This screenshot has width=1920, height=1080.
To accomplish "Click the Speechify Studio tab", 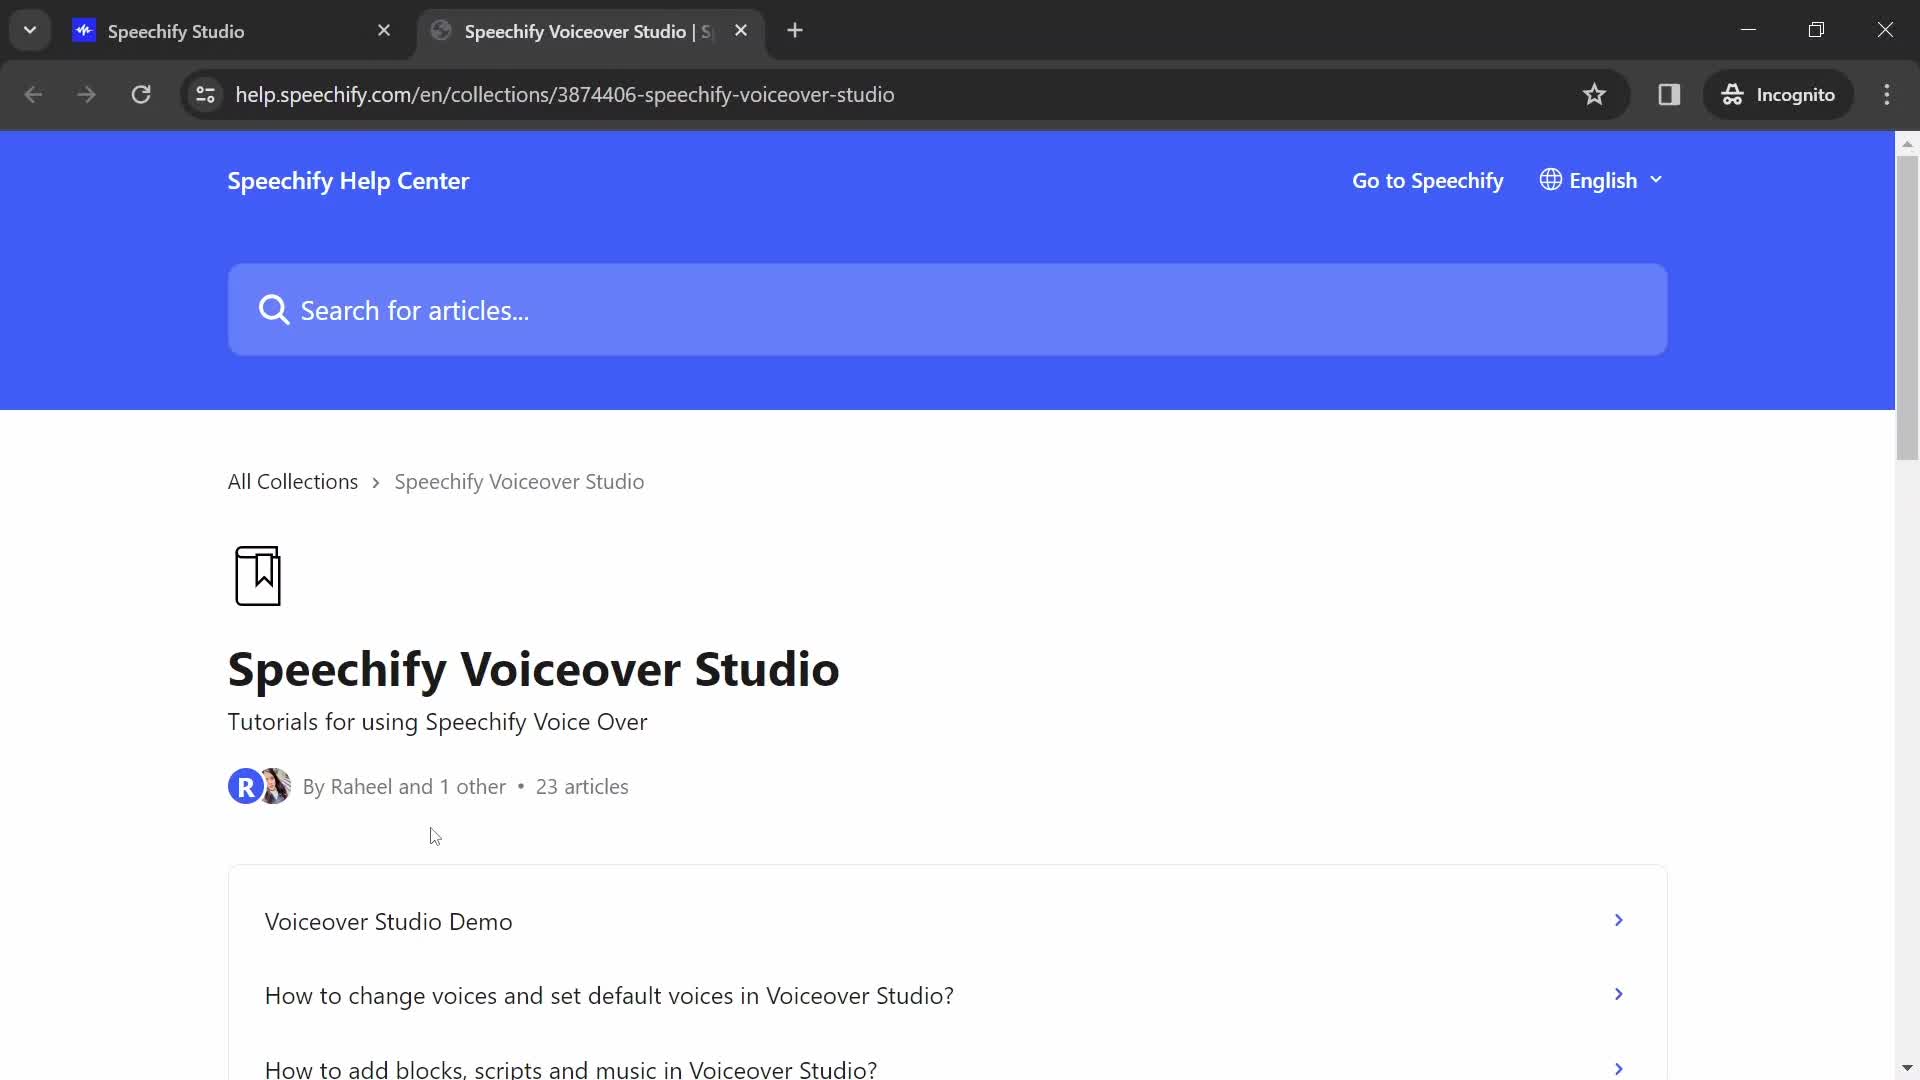I will 232,30.
